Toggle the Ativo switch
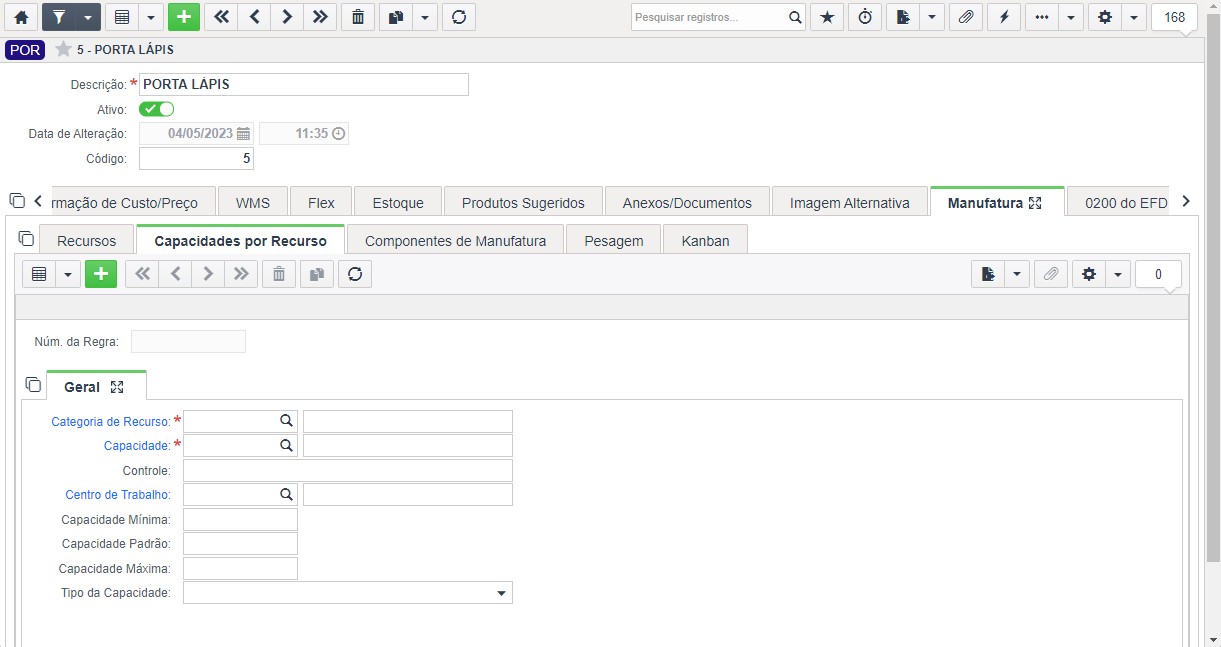 [156, 109]
